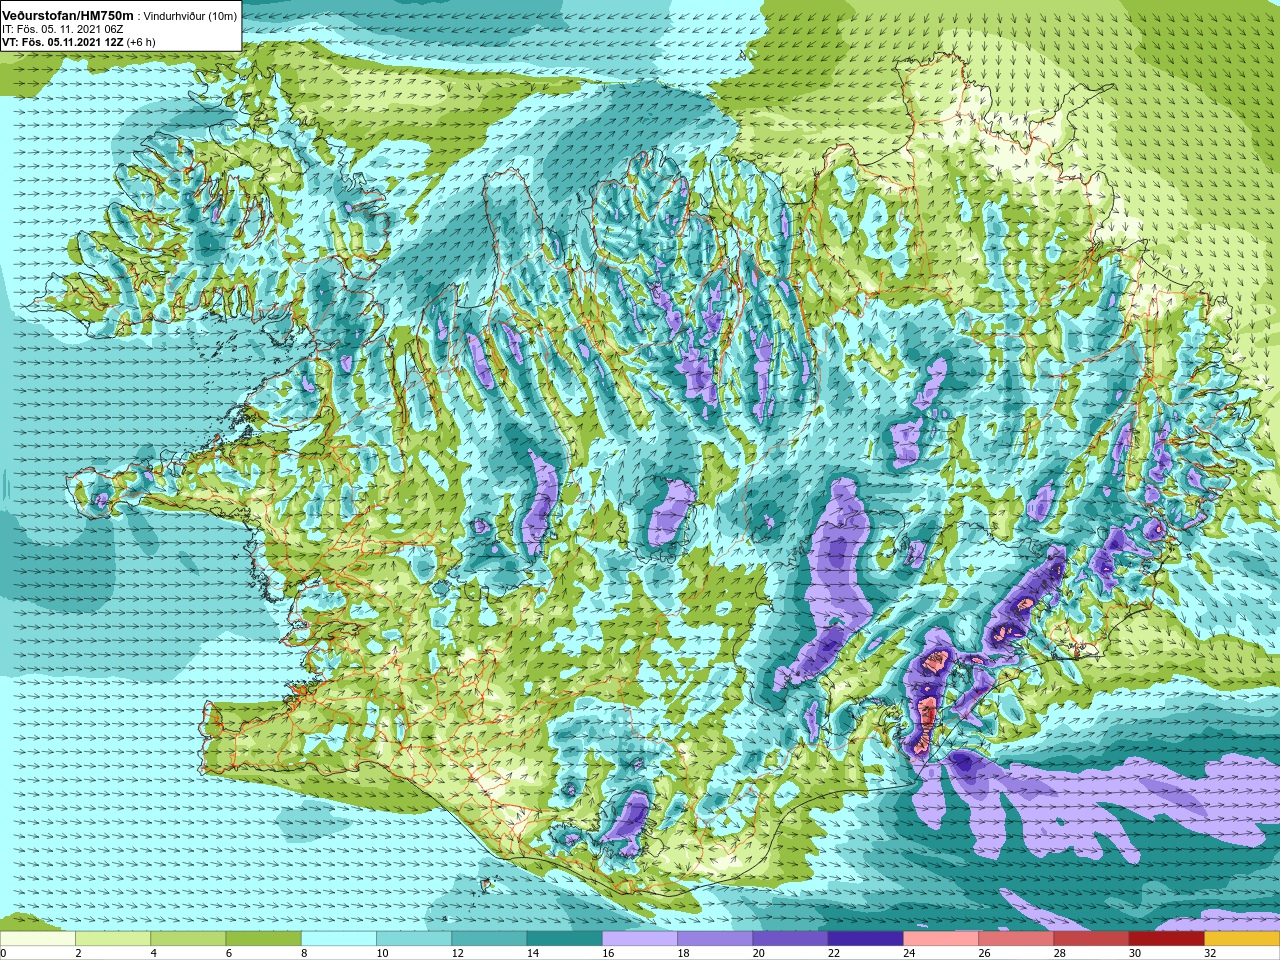Click the legend color between 12 and 14

pyautogui.click(x=489, y=938)
